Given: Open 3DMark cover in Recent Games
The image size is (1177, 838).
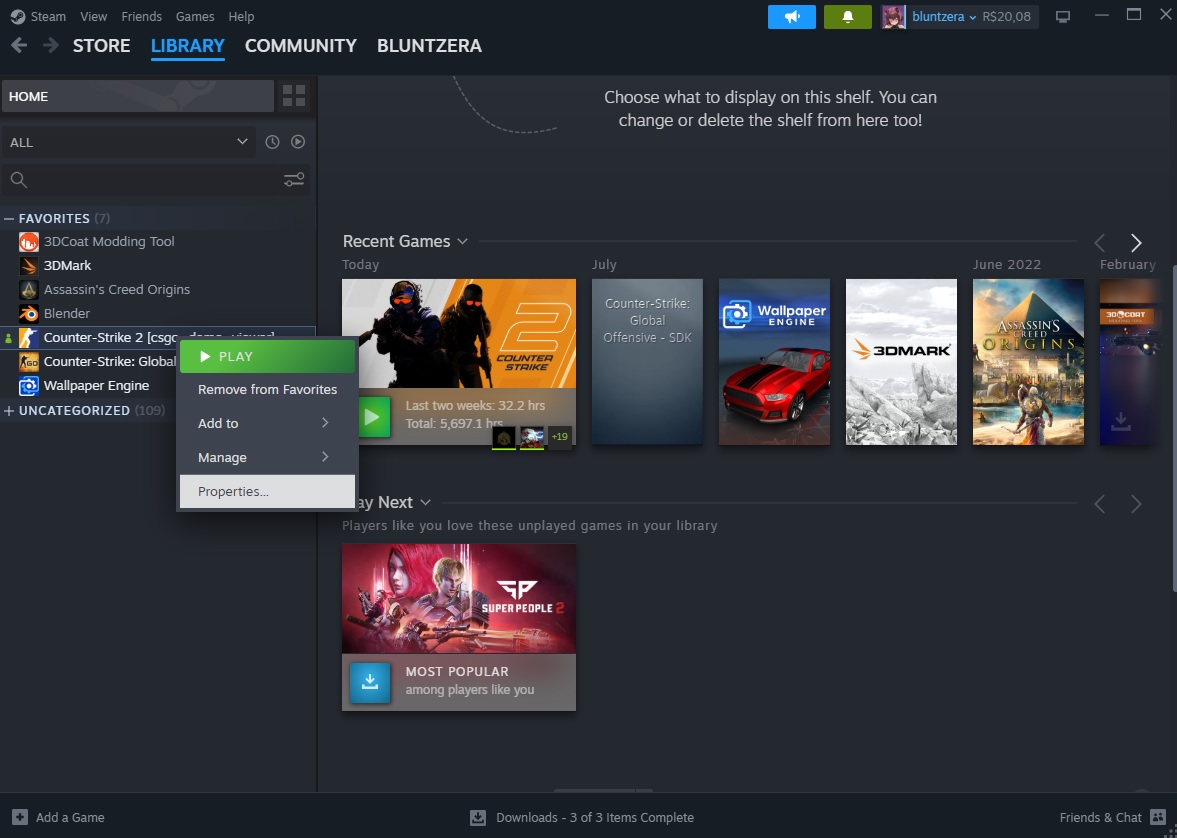Looking at the screenshot, I should click(901, 362).
